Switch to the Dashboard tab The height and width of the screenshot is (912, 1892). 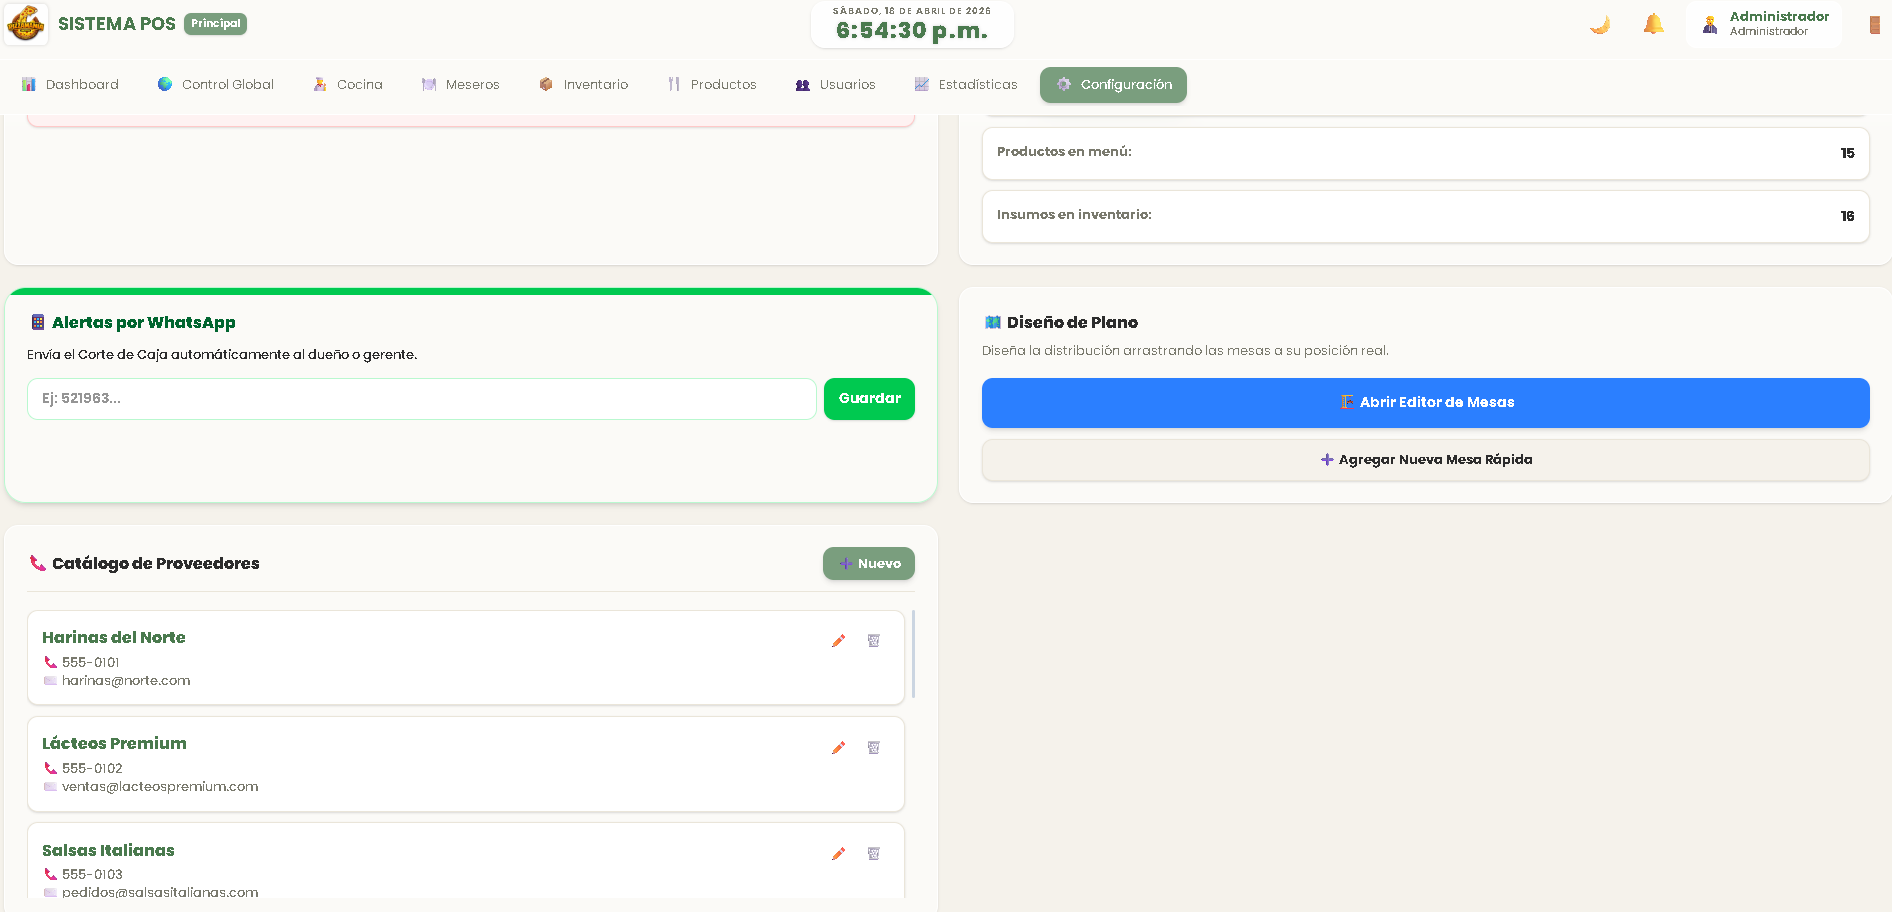[x=69, y=85]
